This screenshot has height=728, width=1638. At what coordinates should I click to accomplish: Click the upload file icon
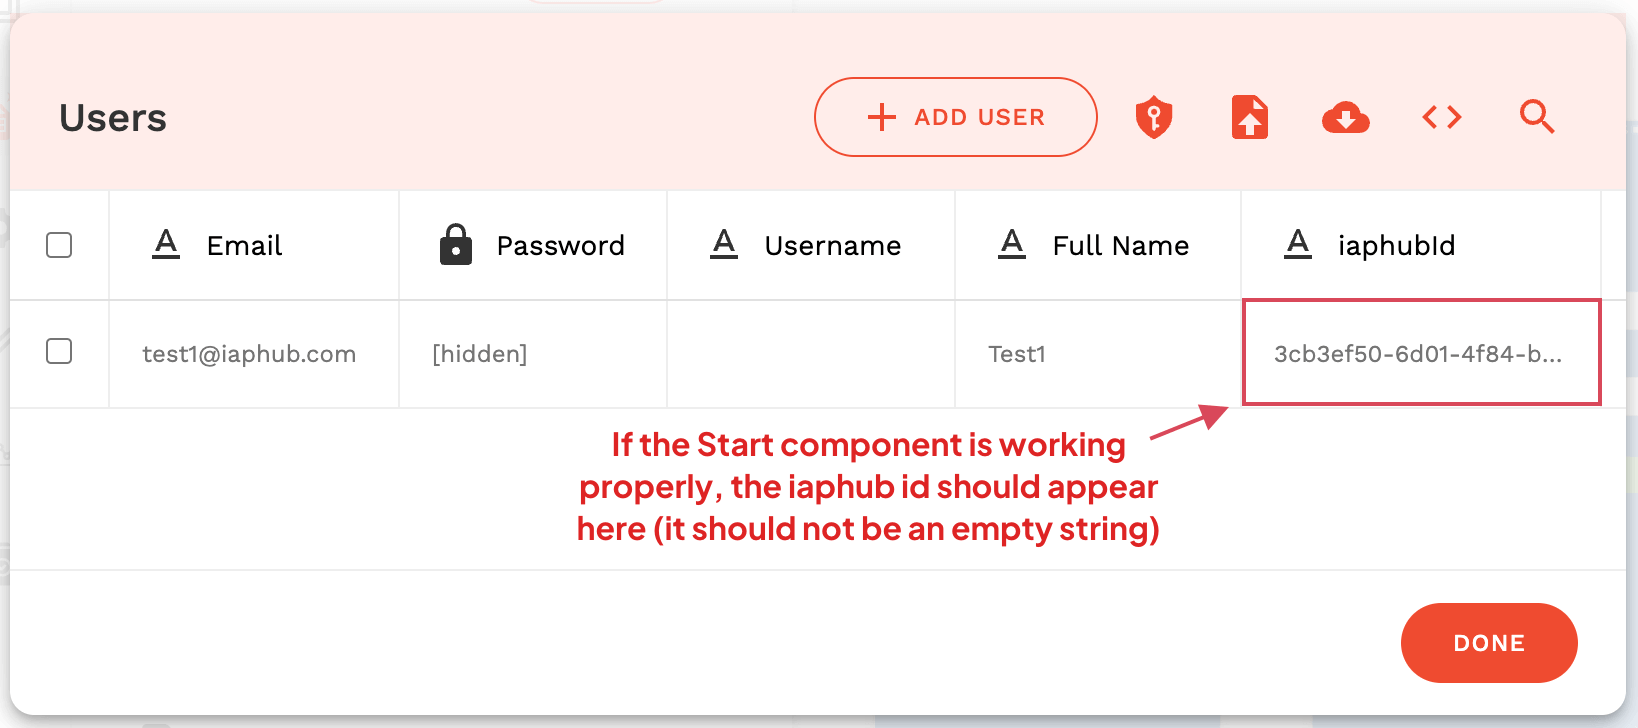1250,117
